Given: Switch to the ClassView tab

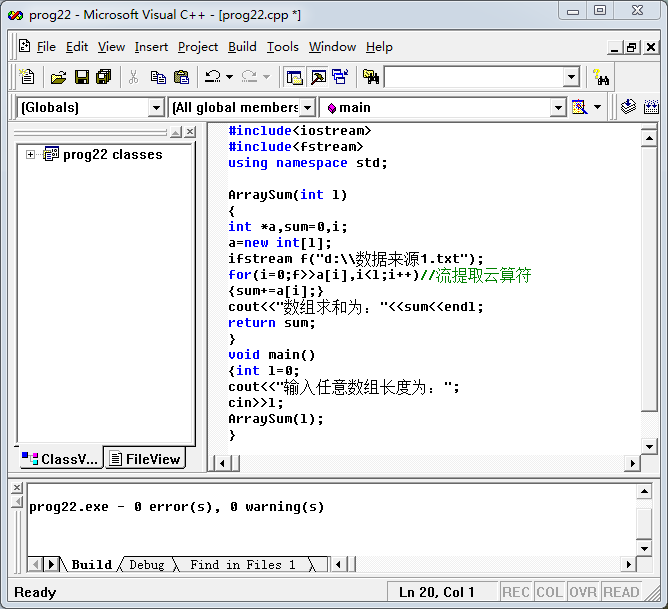Looking at the screenshot, I should 60,459.
